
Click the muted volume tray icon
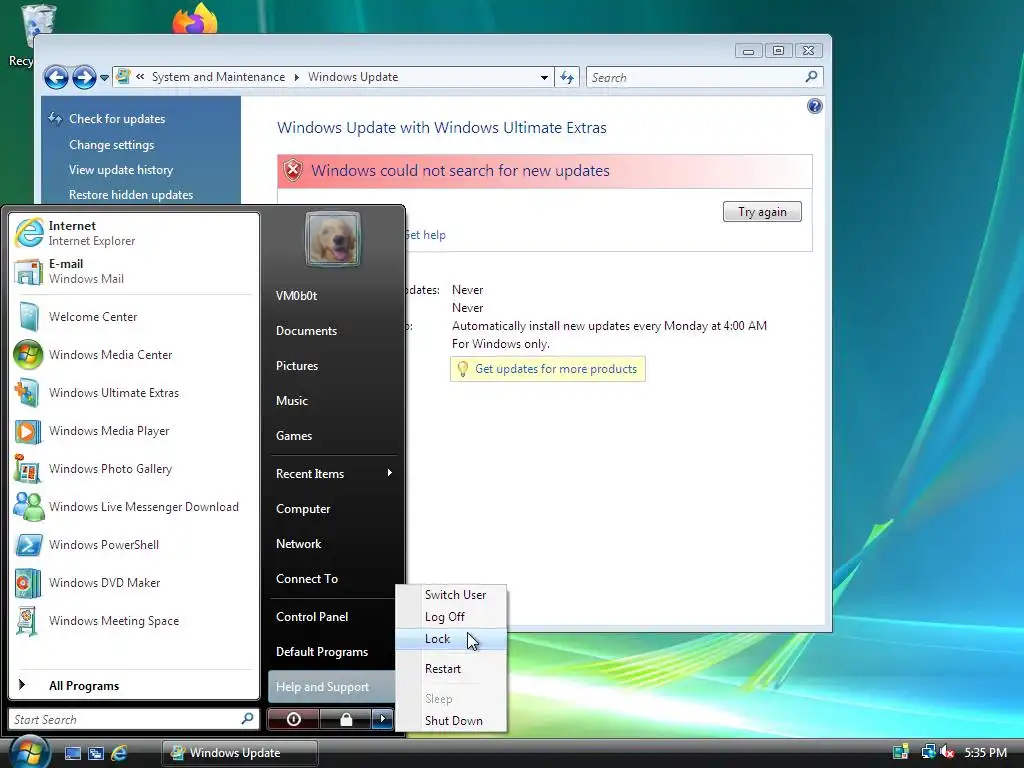click(x=947, y=752)
